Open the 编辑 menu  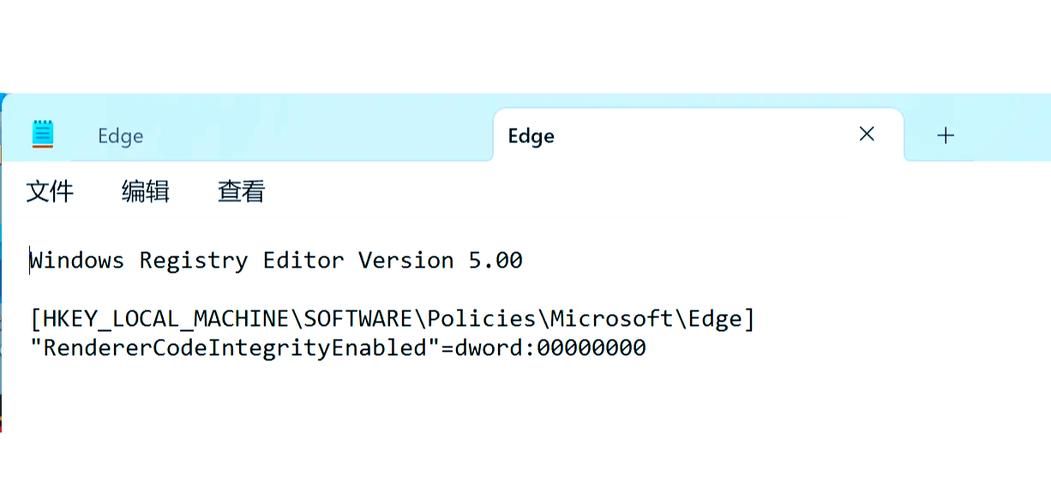[x=145, y=192]
